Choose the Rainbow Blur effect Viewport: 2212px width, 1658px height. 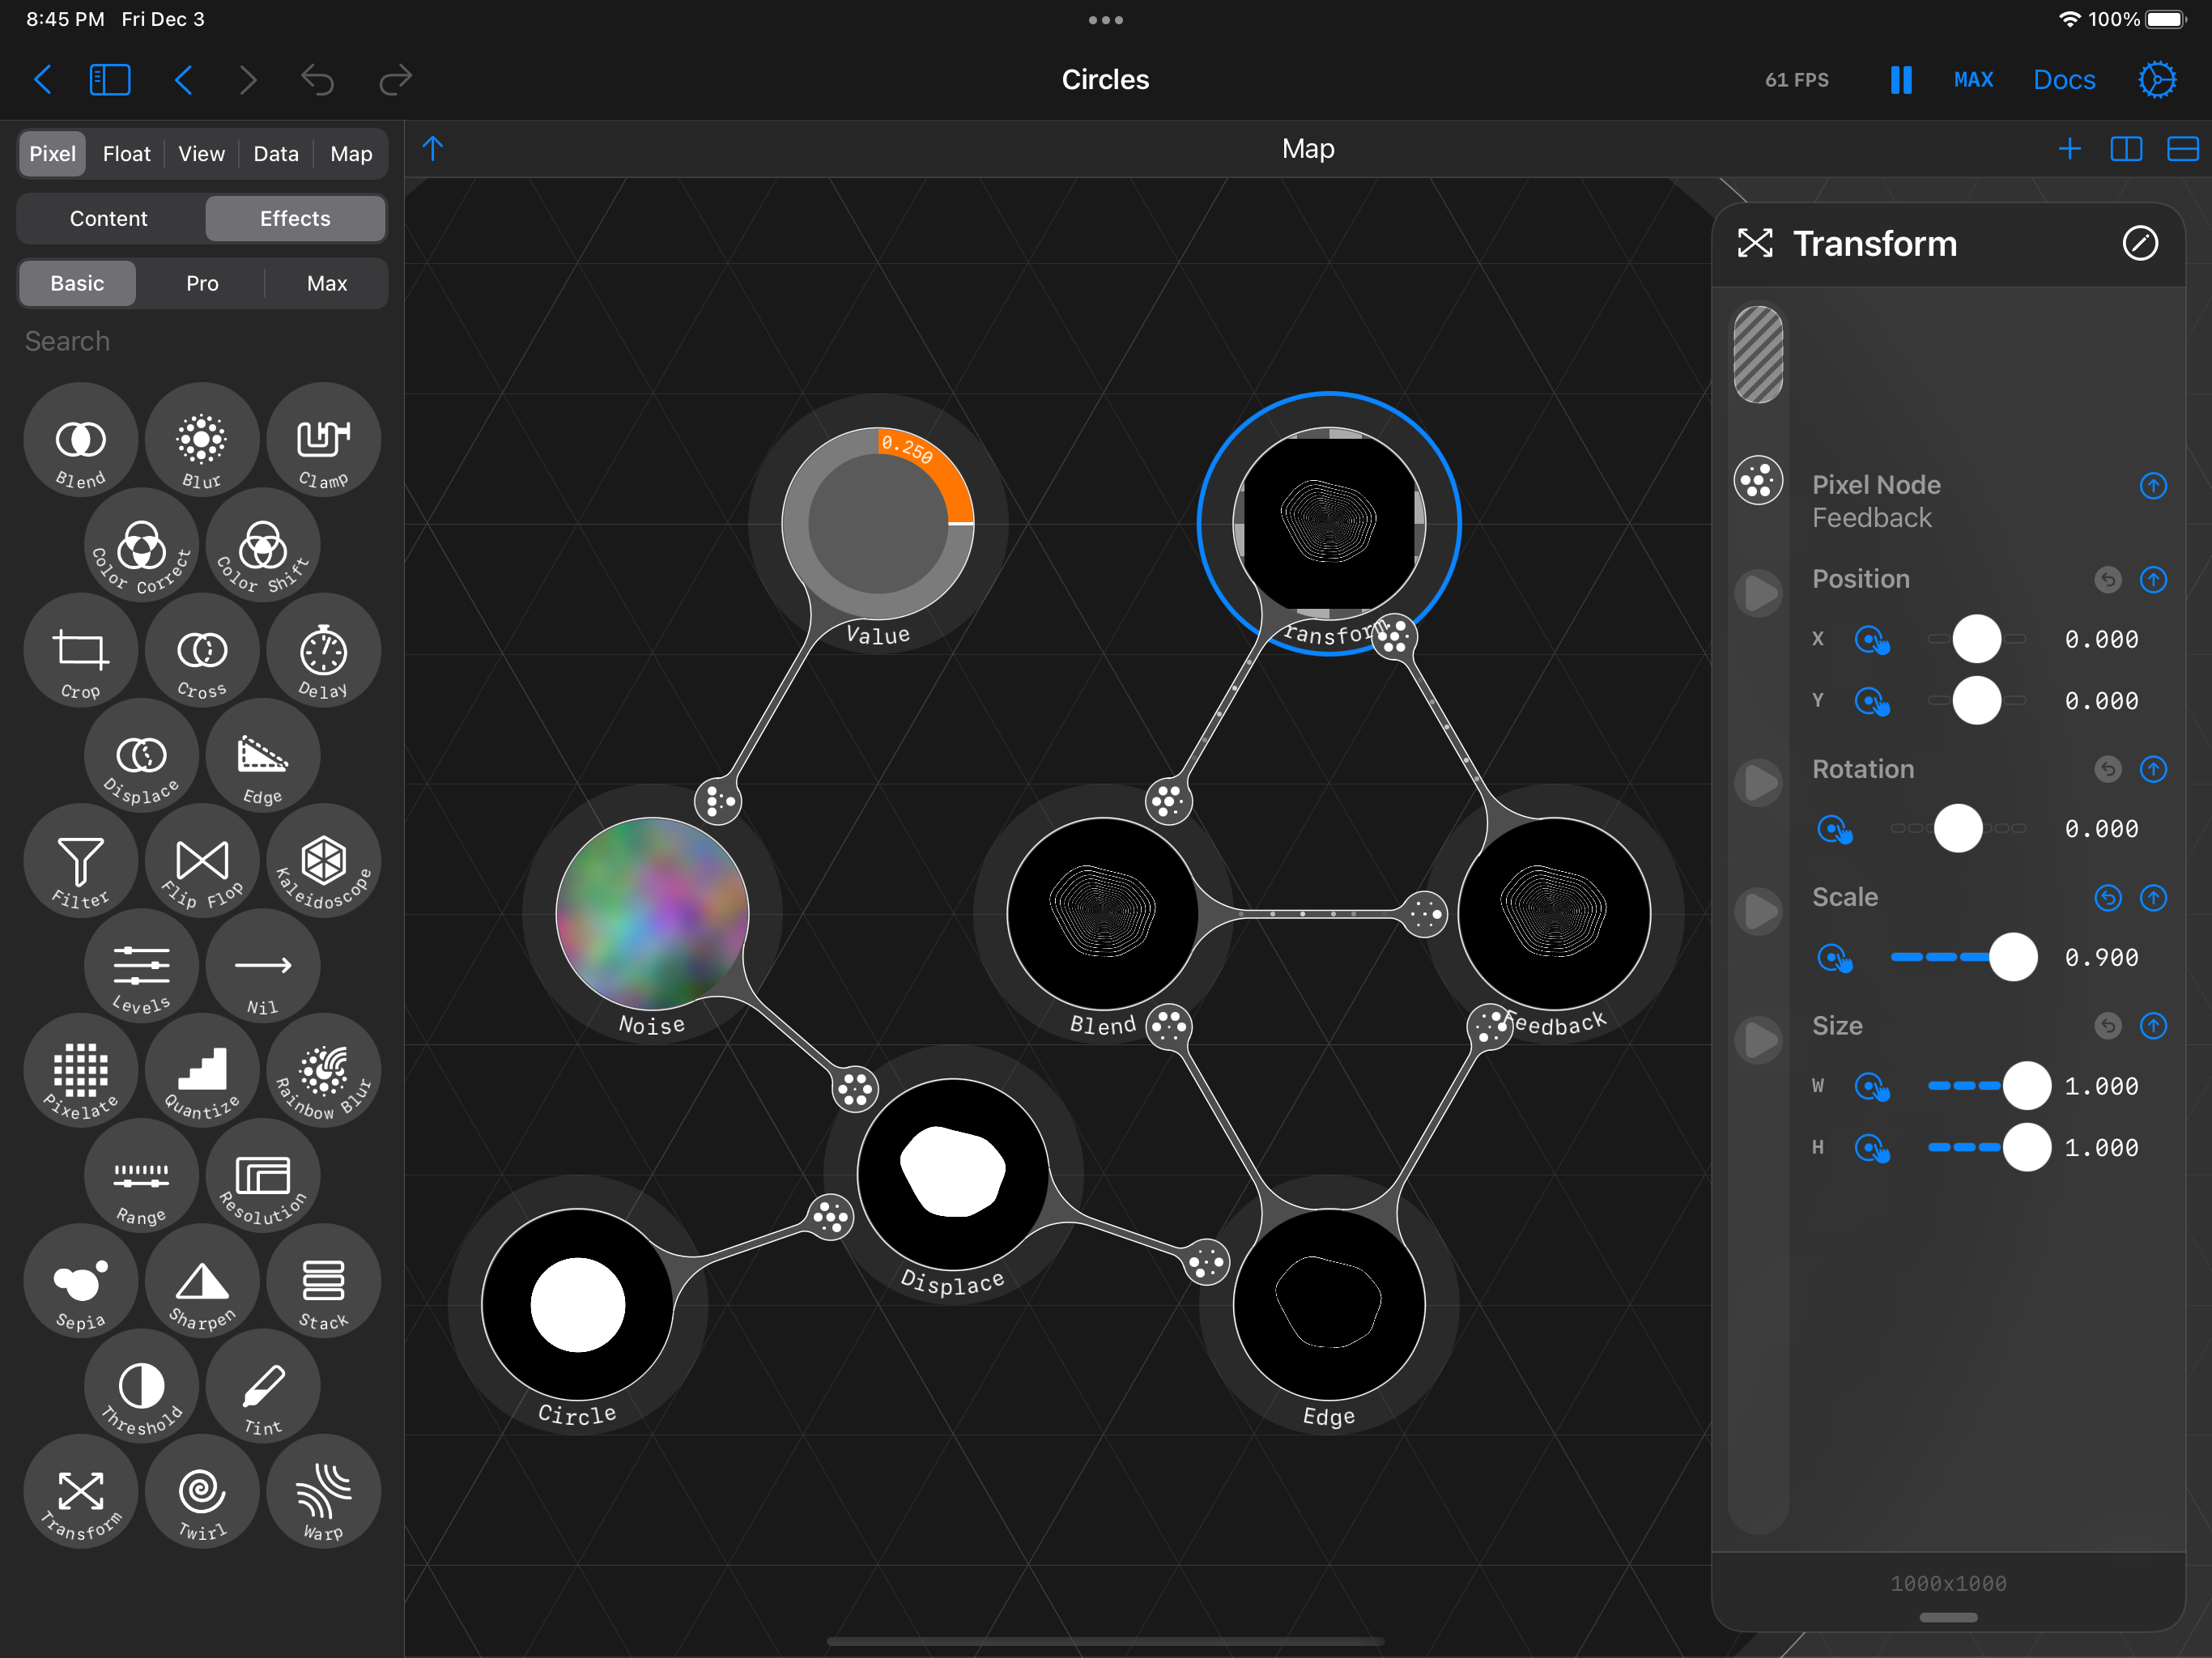pyautogui.click(x=323, y=1071)
